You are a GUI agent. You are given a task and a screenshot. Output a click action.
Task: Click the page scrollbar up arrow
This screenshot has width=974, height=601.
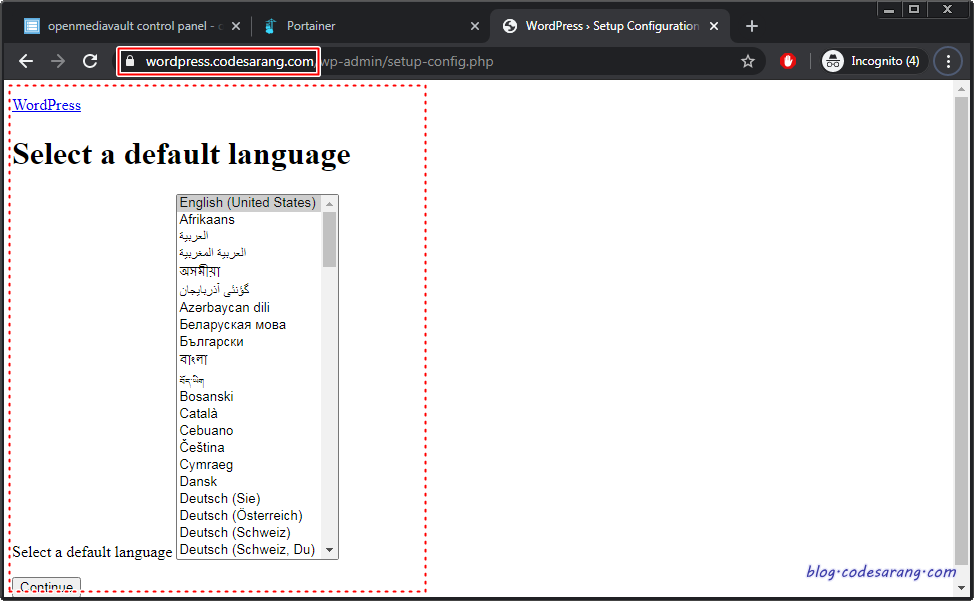pyautogui.click(x=962, y=89)
